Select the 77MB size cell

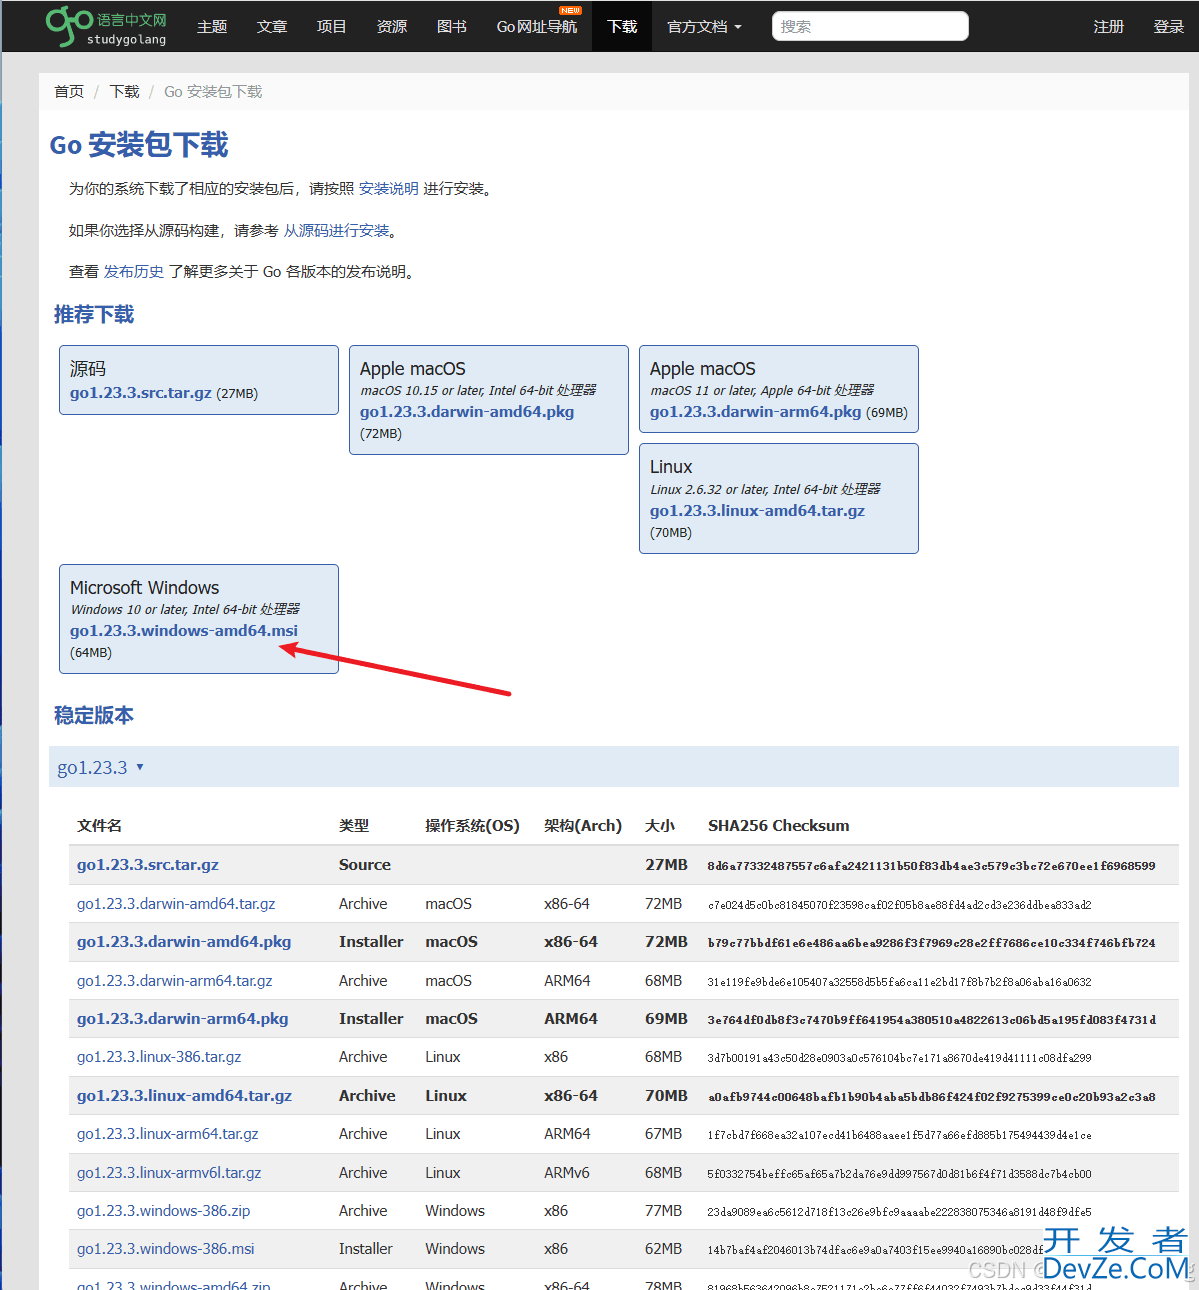[x=663, y=1211]
